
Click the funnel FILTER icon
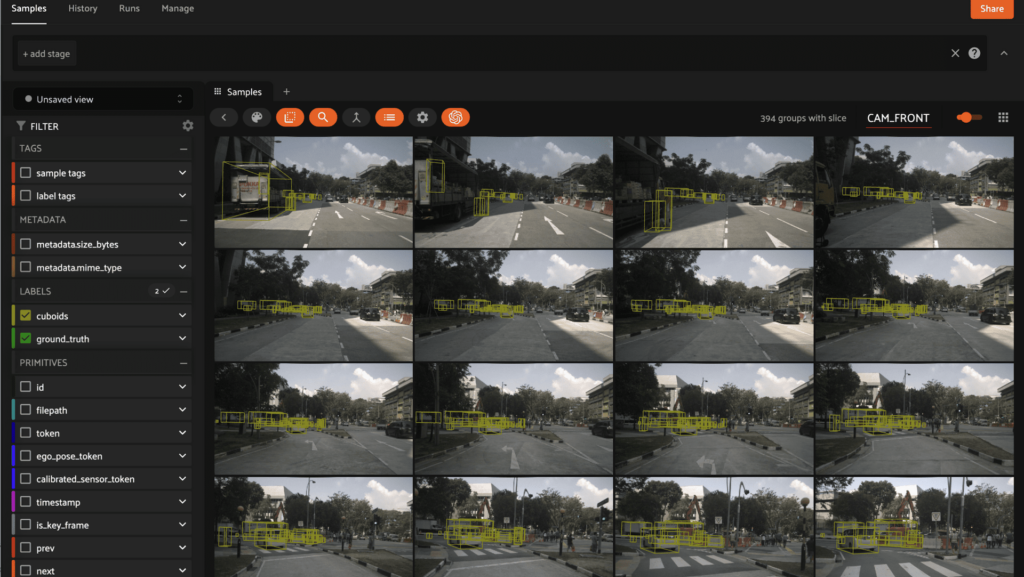point(21,126)
